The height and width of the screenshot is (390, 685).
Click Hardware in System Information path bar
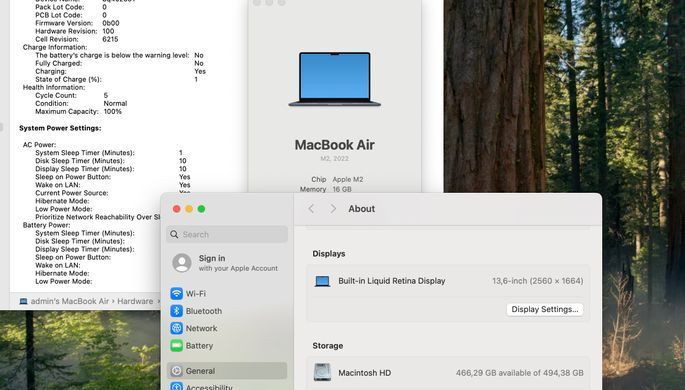click(x=135, y=301)
